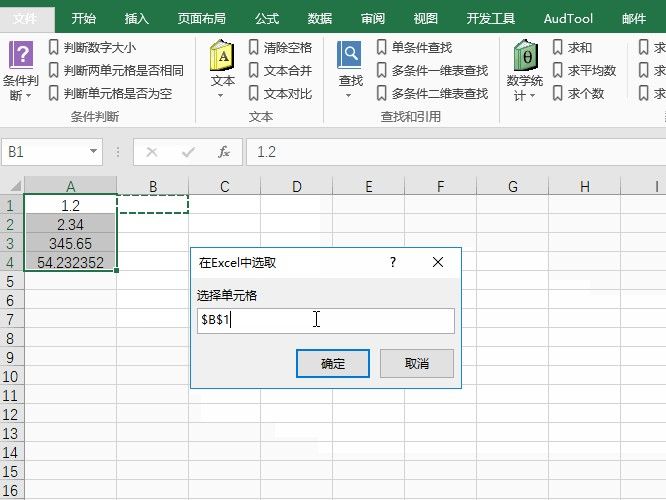Select column H header
Screen dimensions: 666x500
click(x=584, y=186)
